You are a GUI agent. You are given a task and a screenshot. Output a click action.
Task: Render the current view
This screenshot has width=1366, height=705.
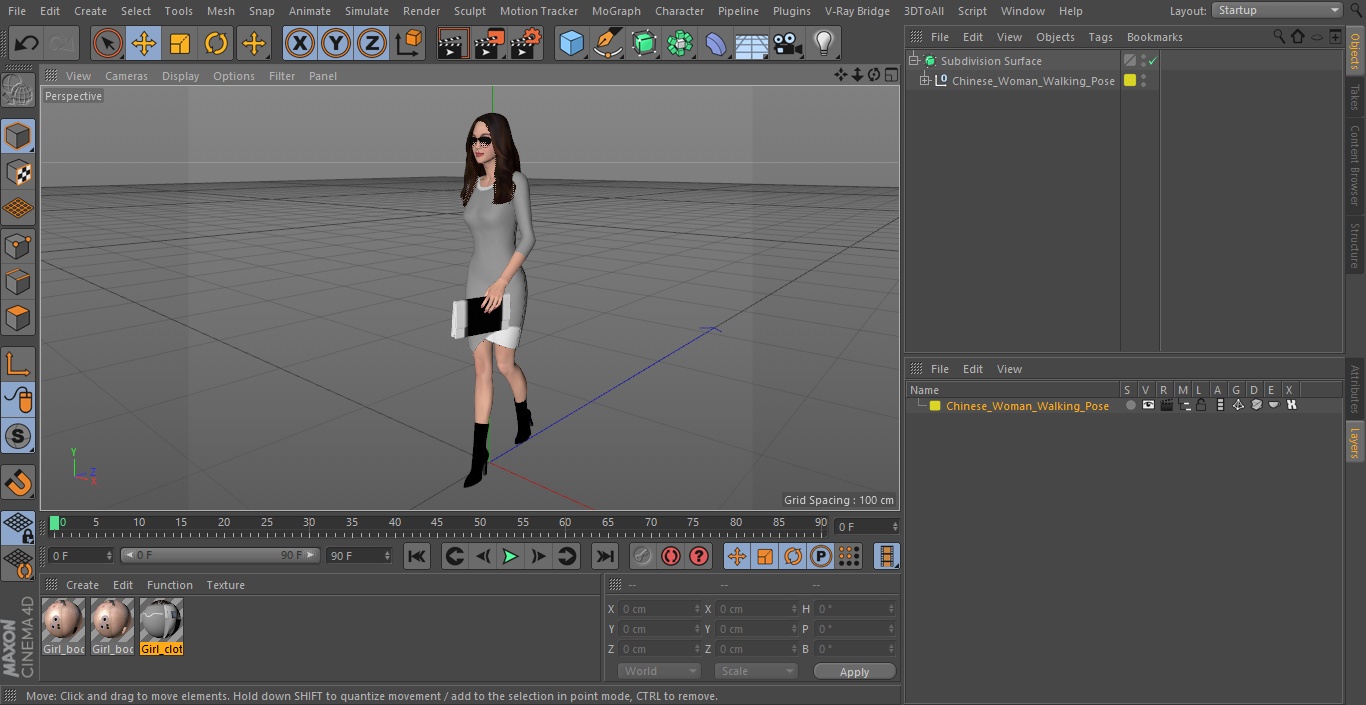tap(453, 44)
